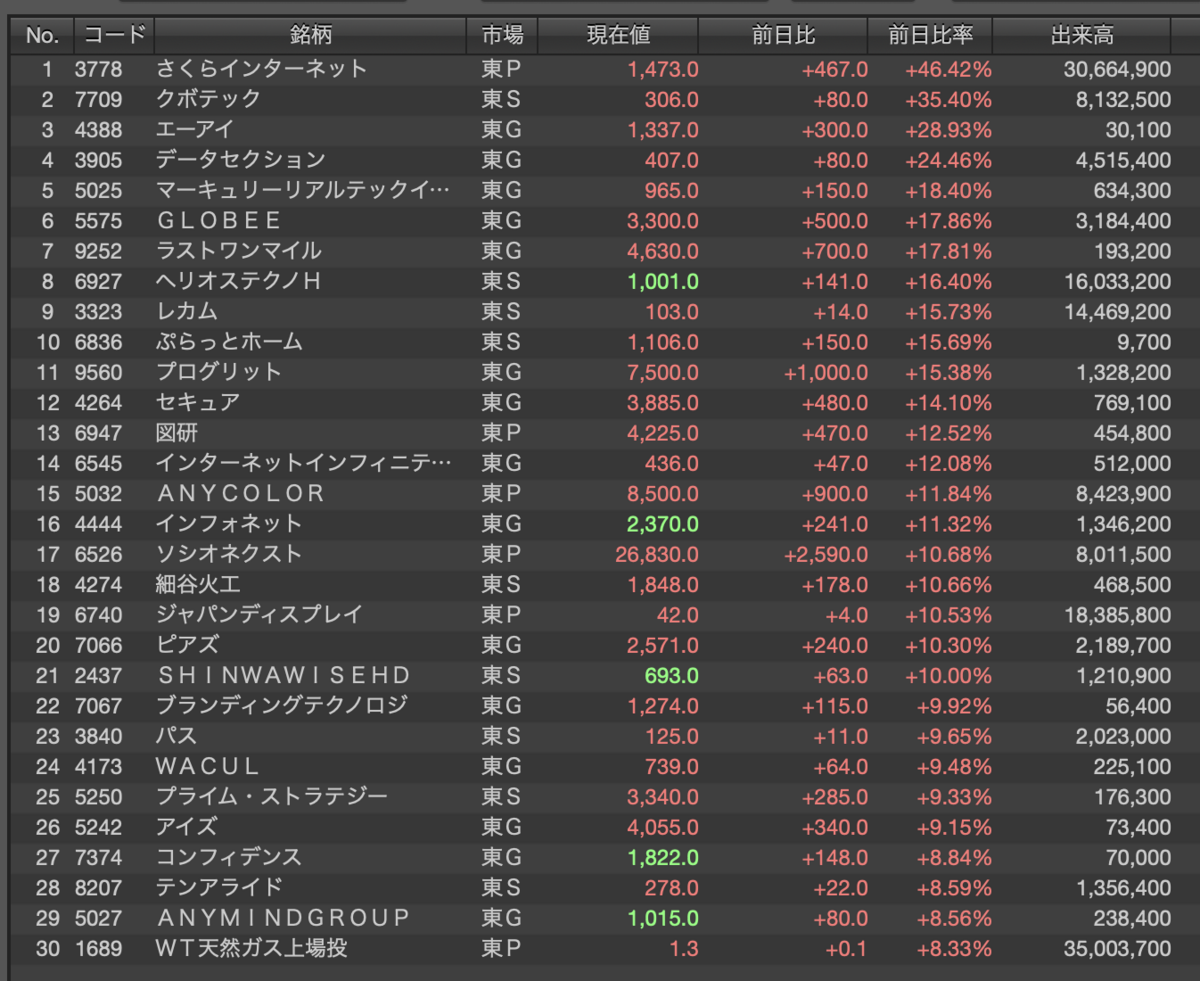
Task: Select the WACUL stock name
Action: (x=208, y=766)
